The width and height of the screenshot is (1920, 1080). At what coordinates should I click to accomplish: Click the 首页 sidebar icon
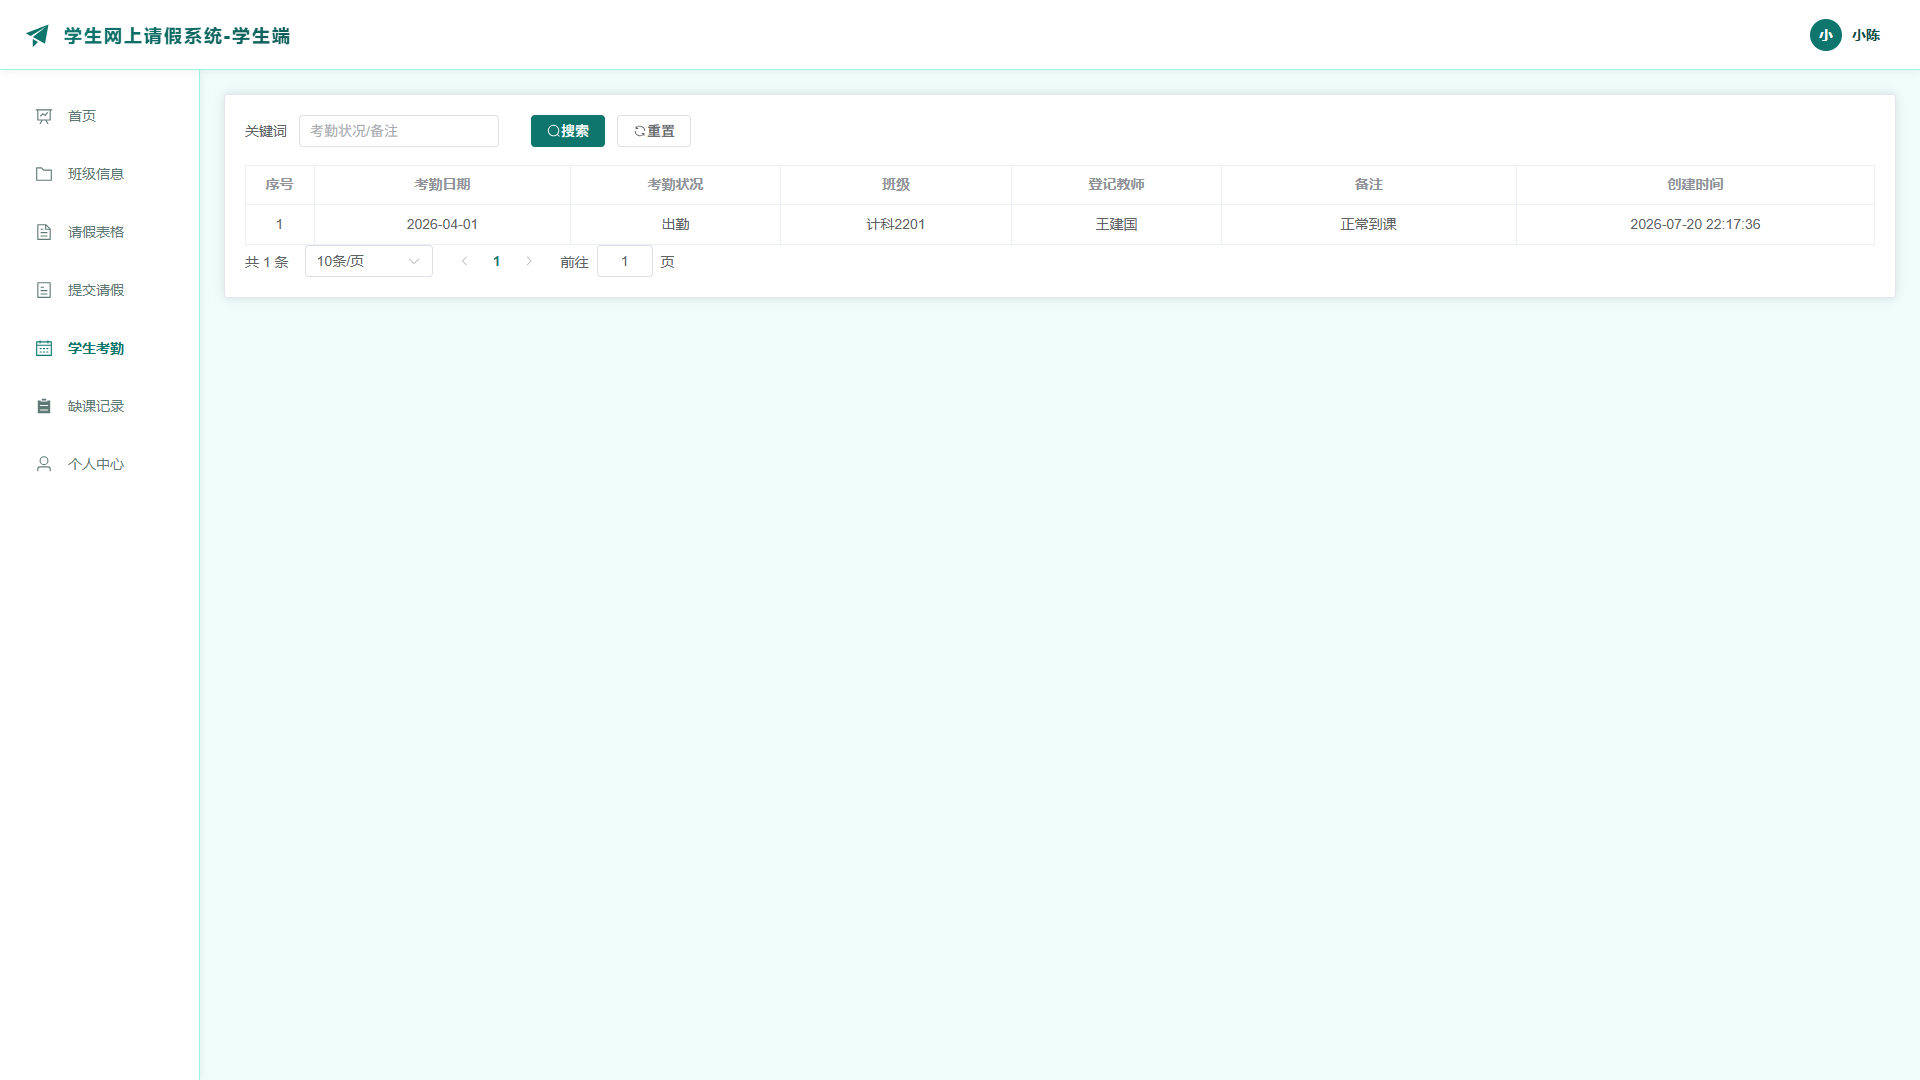coord(44,116)
